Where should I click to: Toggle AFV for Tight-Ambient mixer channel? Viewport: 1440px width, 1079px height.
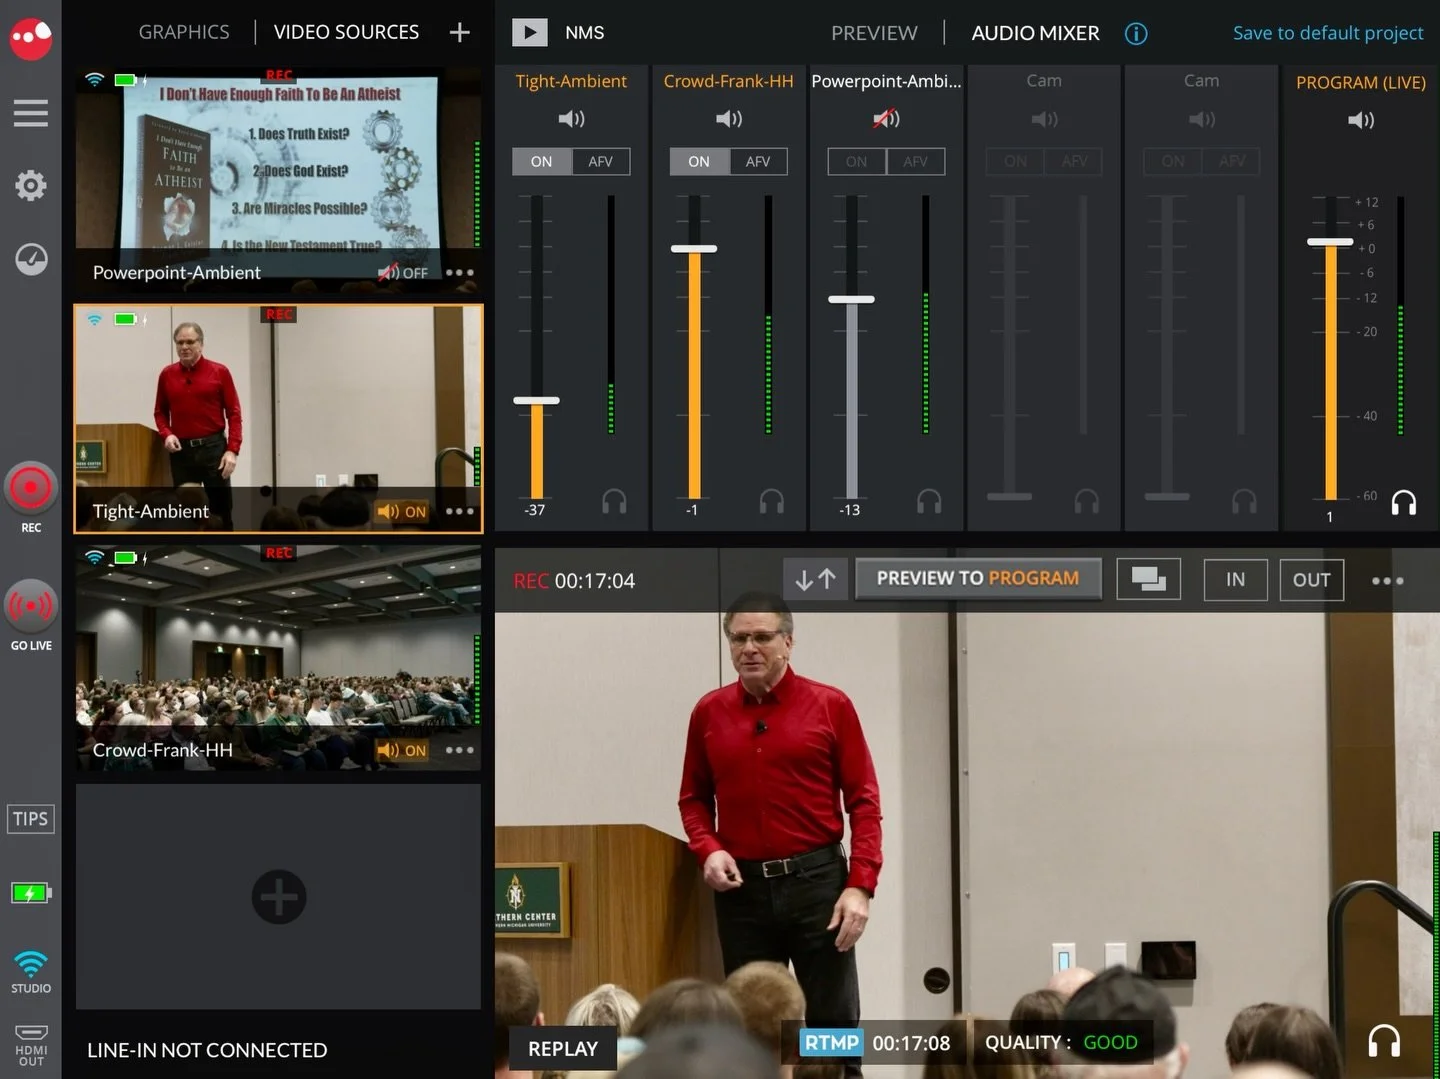tap(601, 161)
